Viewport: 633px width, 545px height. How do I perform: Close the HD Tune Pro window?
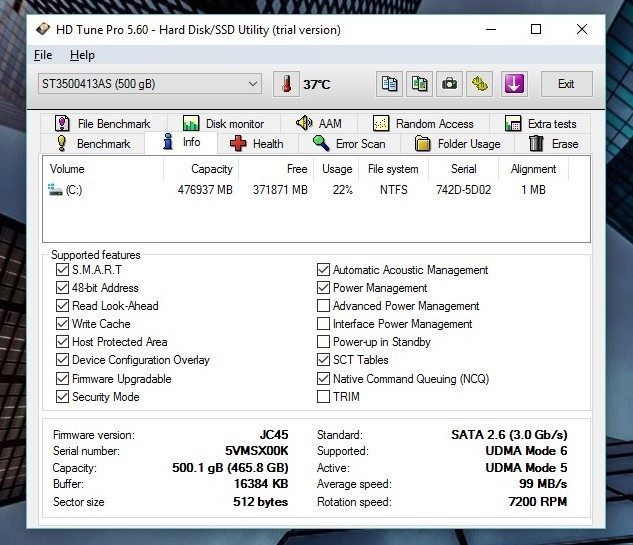tap(582, 29)
